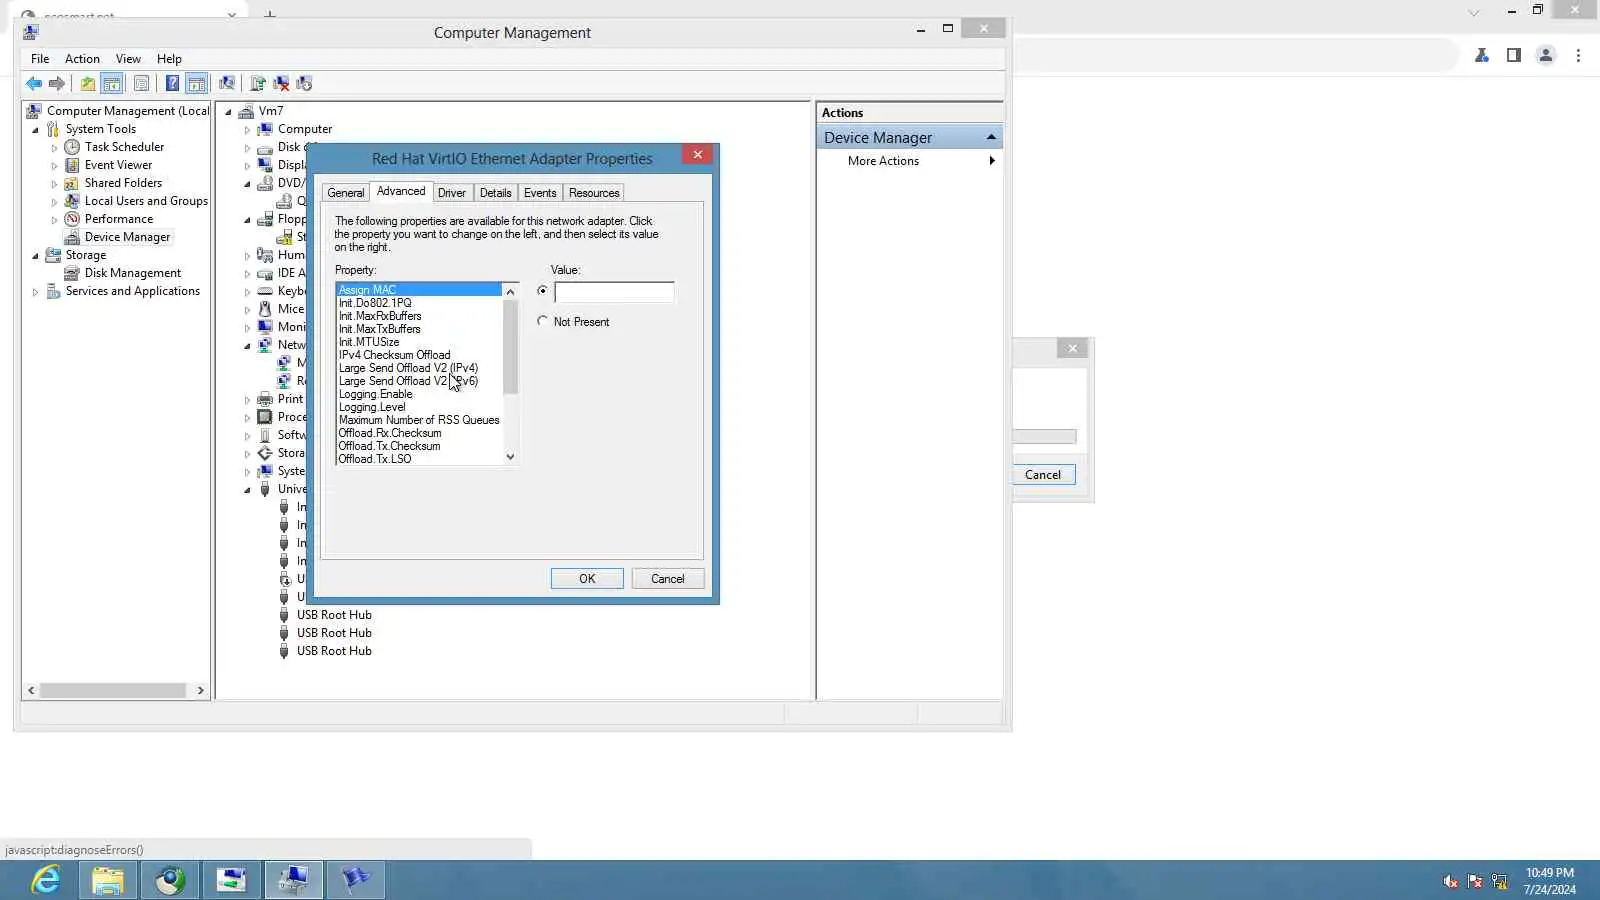Select the Value radio button
1600x900 pixels.
click(542, 291)
